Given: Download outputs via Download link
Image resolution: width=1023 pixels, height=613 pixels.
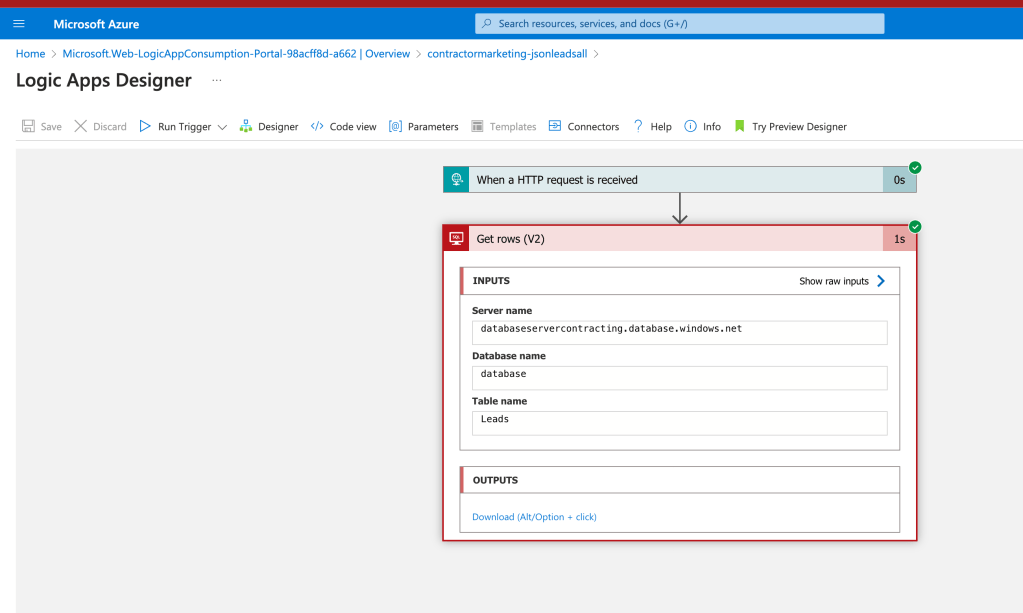Looking at the screenshot, I should click(x=534, y=516).
